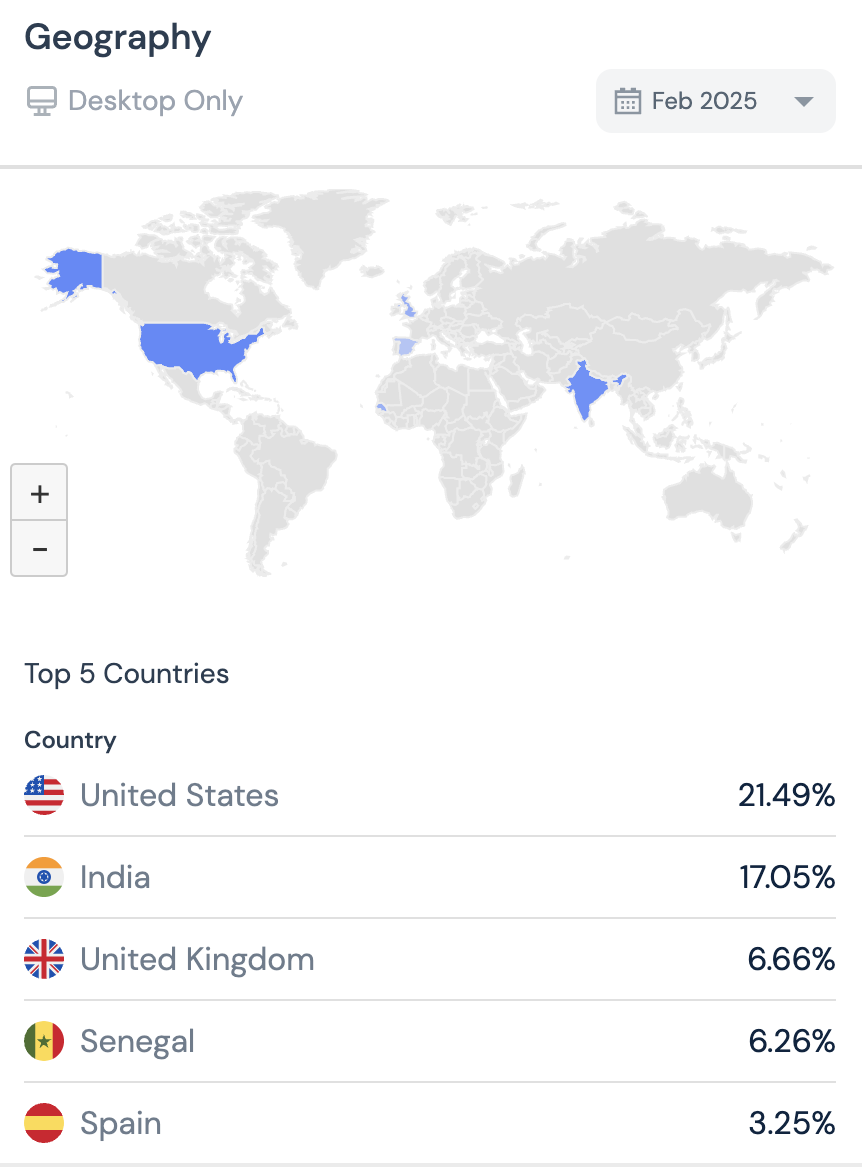Click the desktop monitor icon

click(41, 101)
